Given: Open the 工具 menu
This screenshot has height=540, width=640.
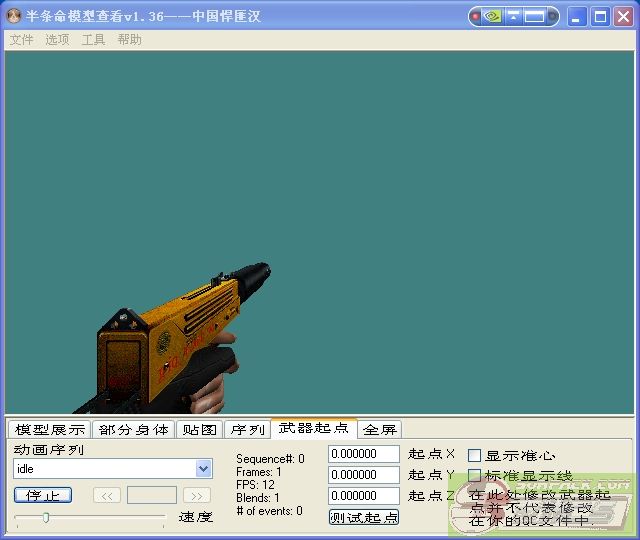Looking at the screenshot, I should 93,39.
